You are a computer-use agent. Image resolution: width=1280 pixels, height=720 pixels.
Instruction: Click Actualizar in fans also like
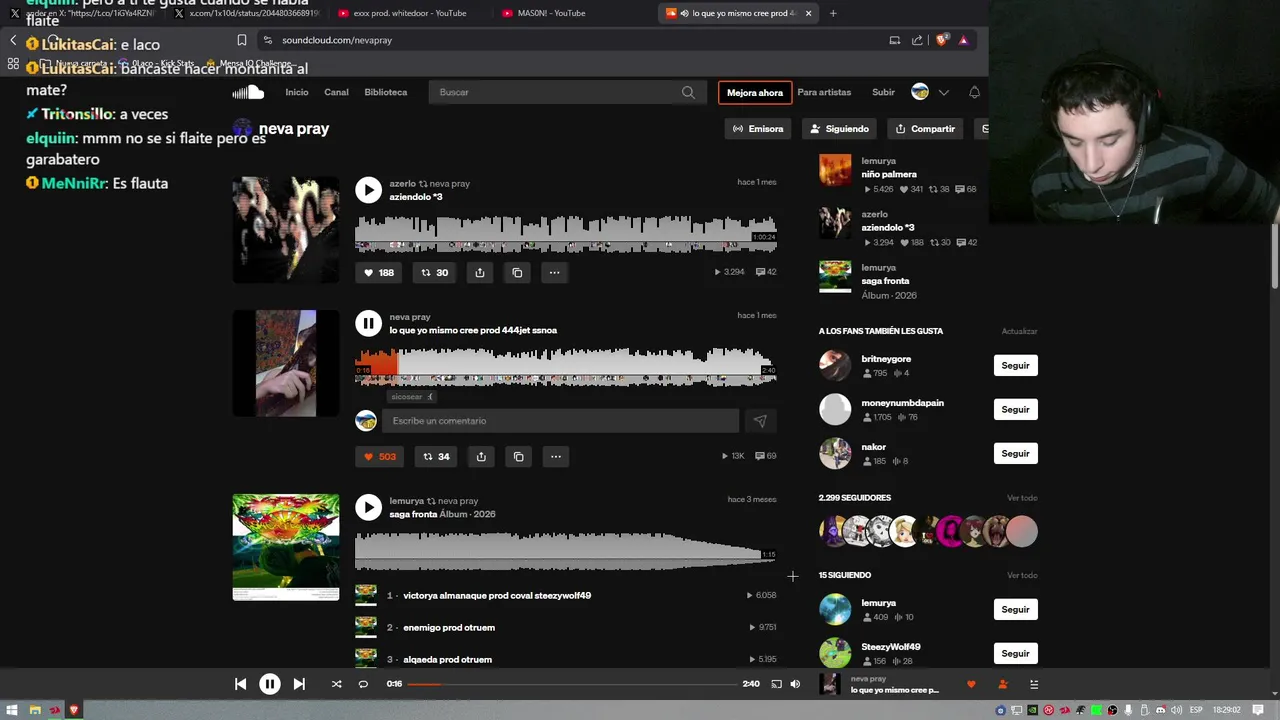1019,331
